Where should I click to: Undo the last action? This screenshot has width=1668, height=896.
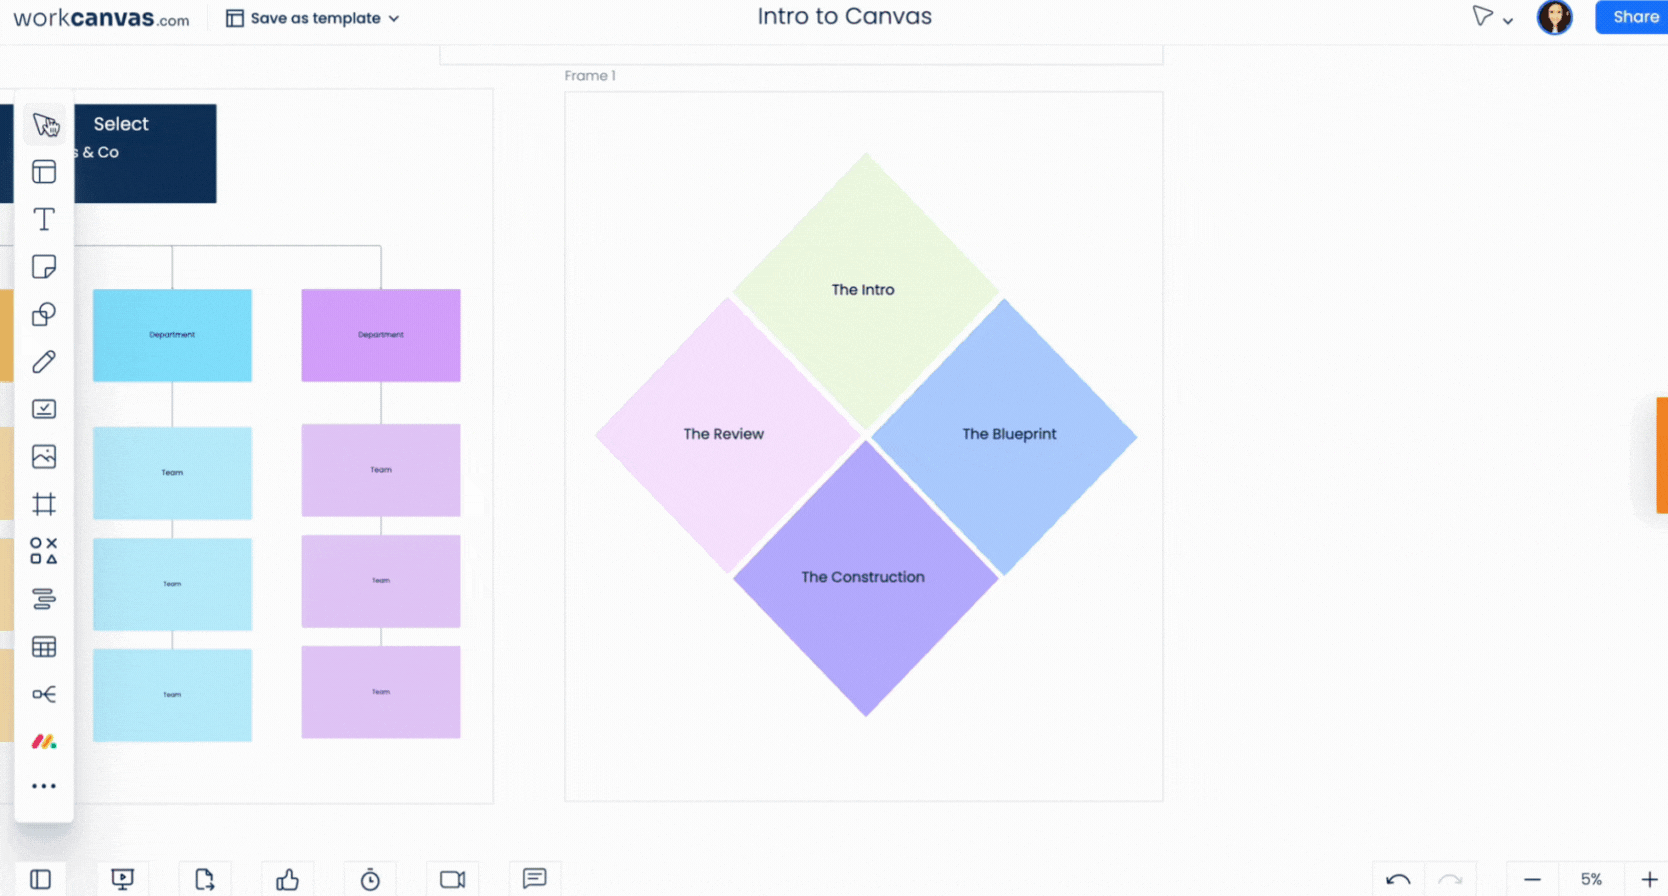pyautogui.click(x=1398, y=879)
